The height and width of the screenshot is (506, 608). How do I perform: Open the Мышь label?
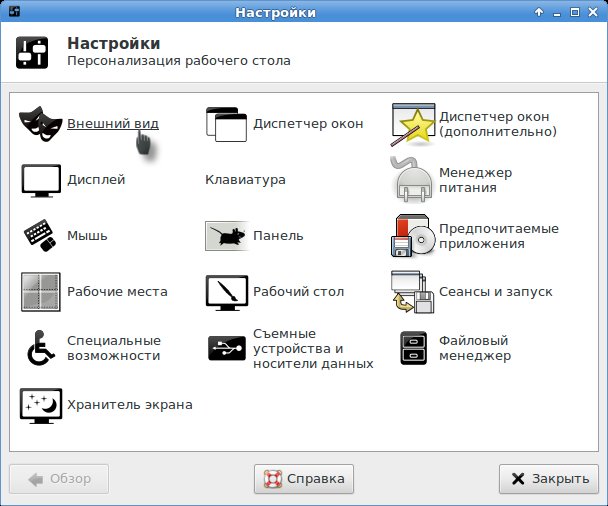87,235
